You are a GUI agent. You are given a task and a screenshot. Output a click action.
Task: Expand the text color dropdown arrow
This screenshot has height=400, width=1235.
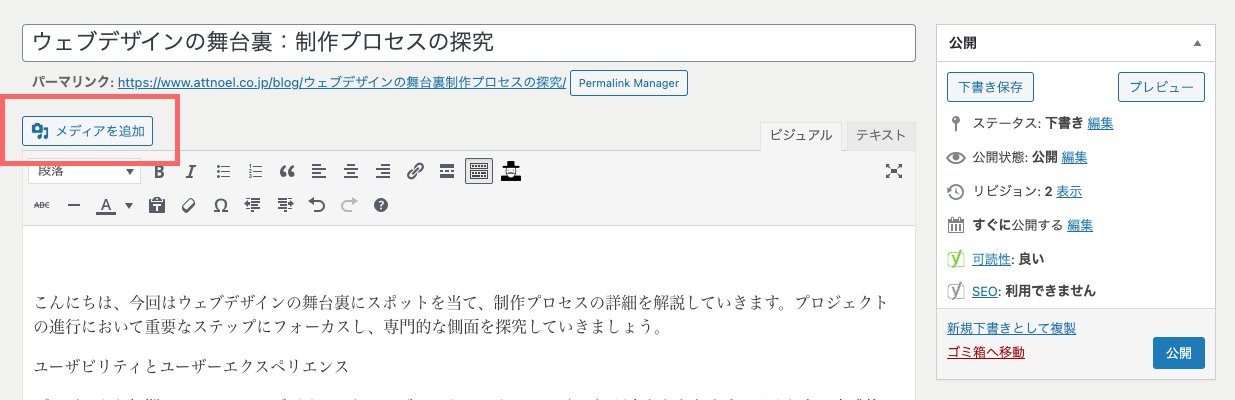coord(129,205)
